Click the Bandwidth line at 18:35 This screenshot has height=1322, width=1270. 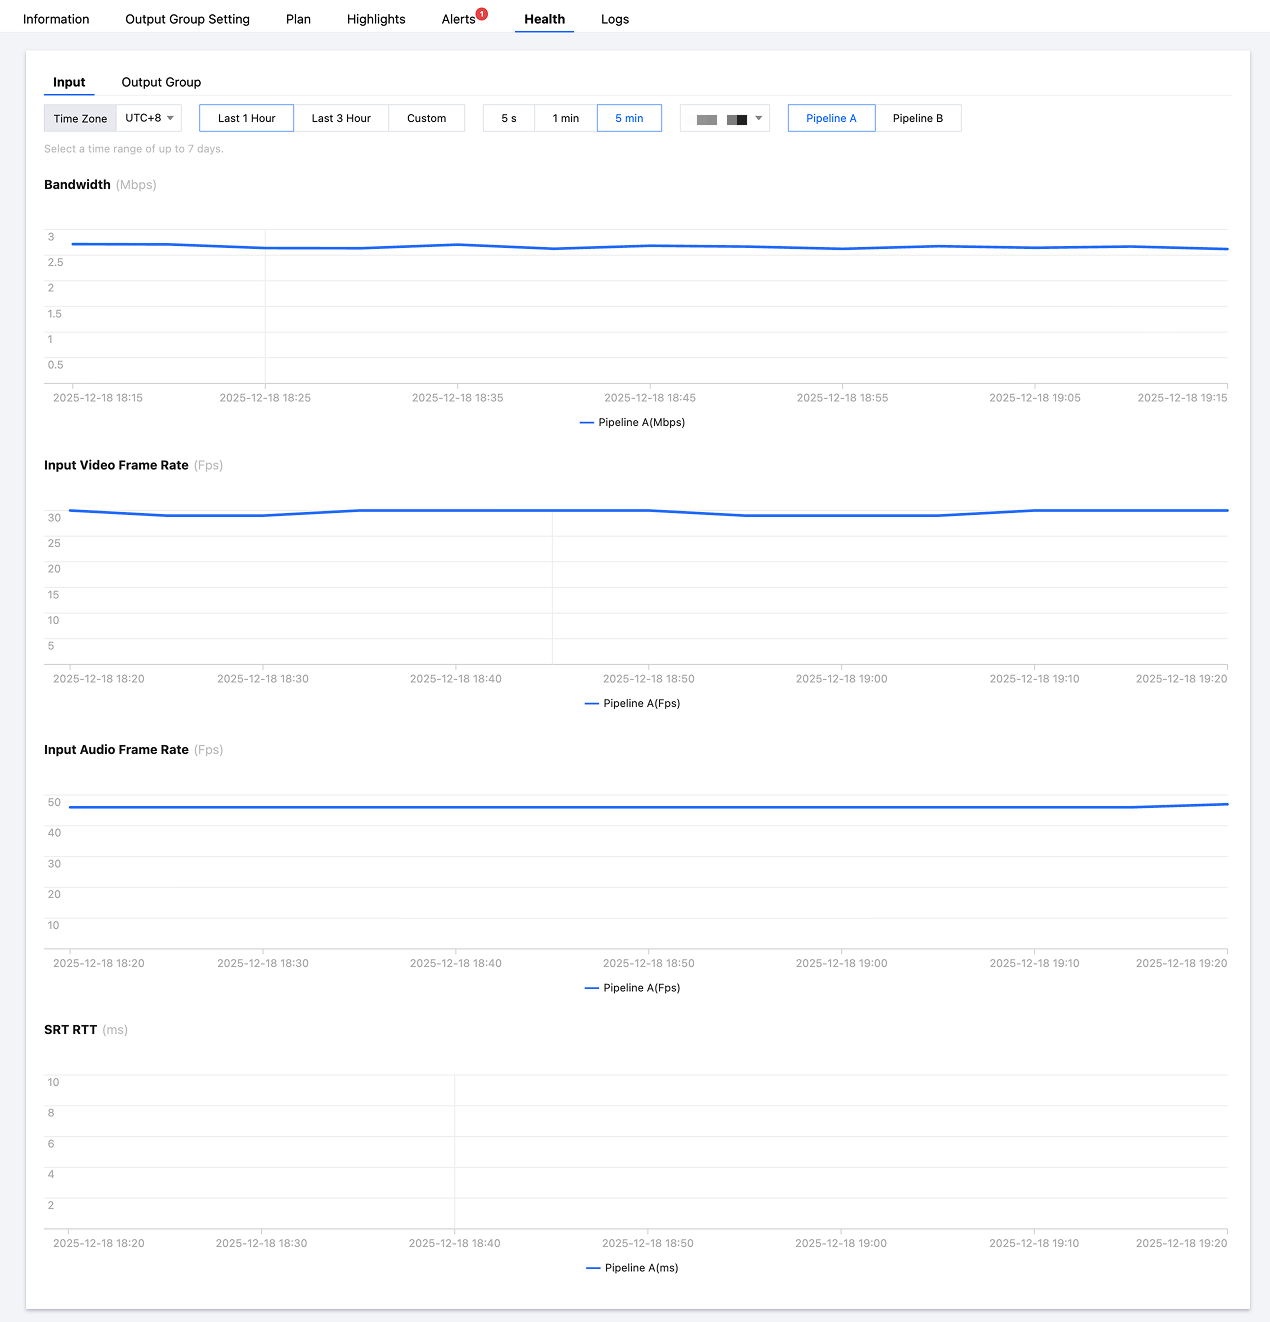coord(457,245)
